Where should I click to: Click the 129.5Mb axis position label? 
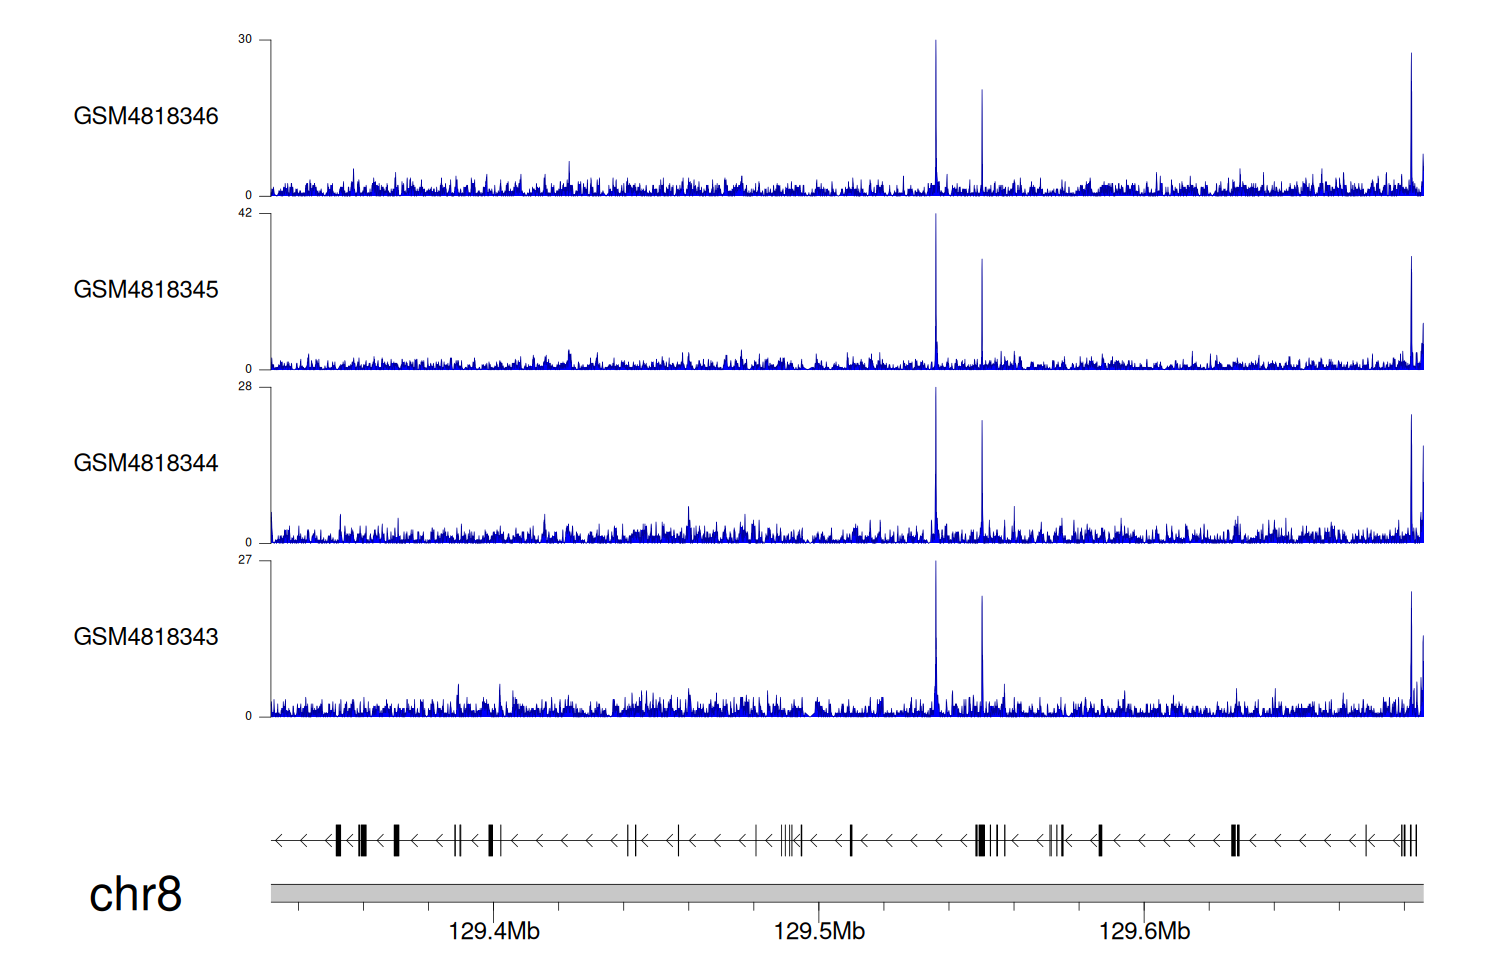click(819, 932)
